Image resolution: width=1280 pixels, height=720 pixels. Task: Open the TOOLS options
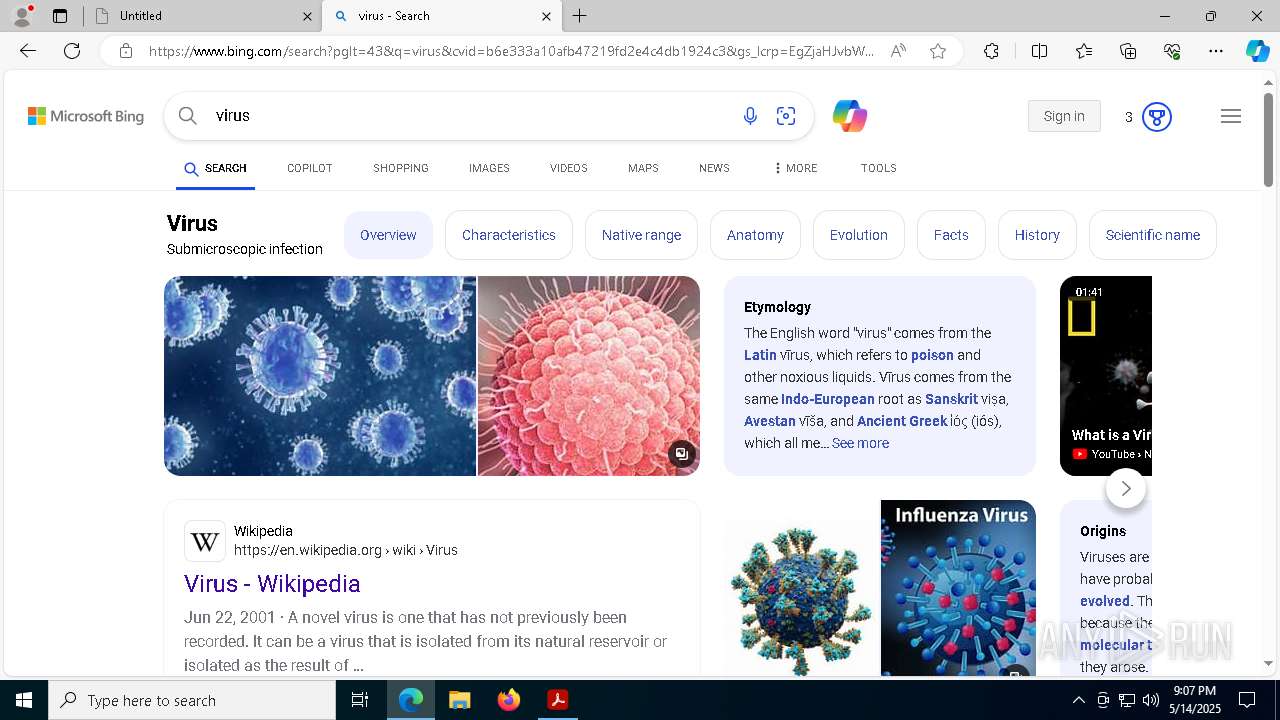click(878, 168)
